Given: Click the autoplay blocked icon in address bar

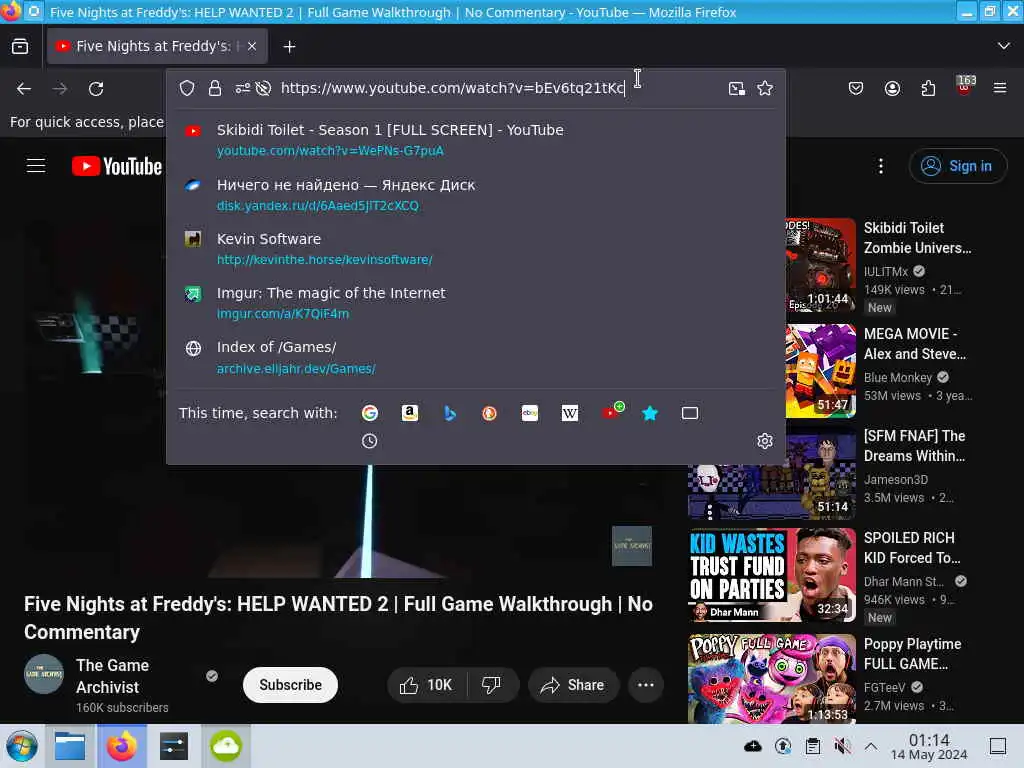Looking at the screenshot, I should pos(263,88).
